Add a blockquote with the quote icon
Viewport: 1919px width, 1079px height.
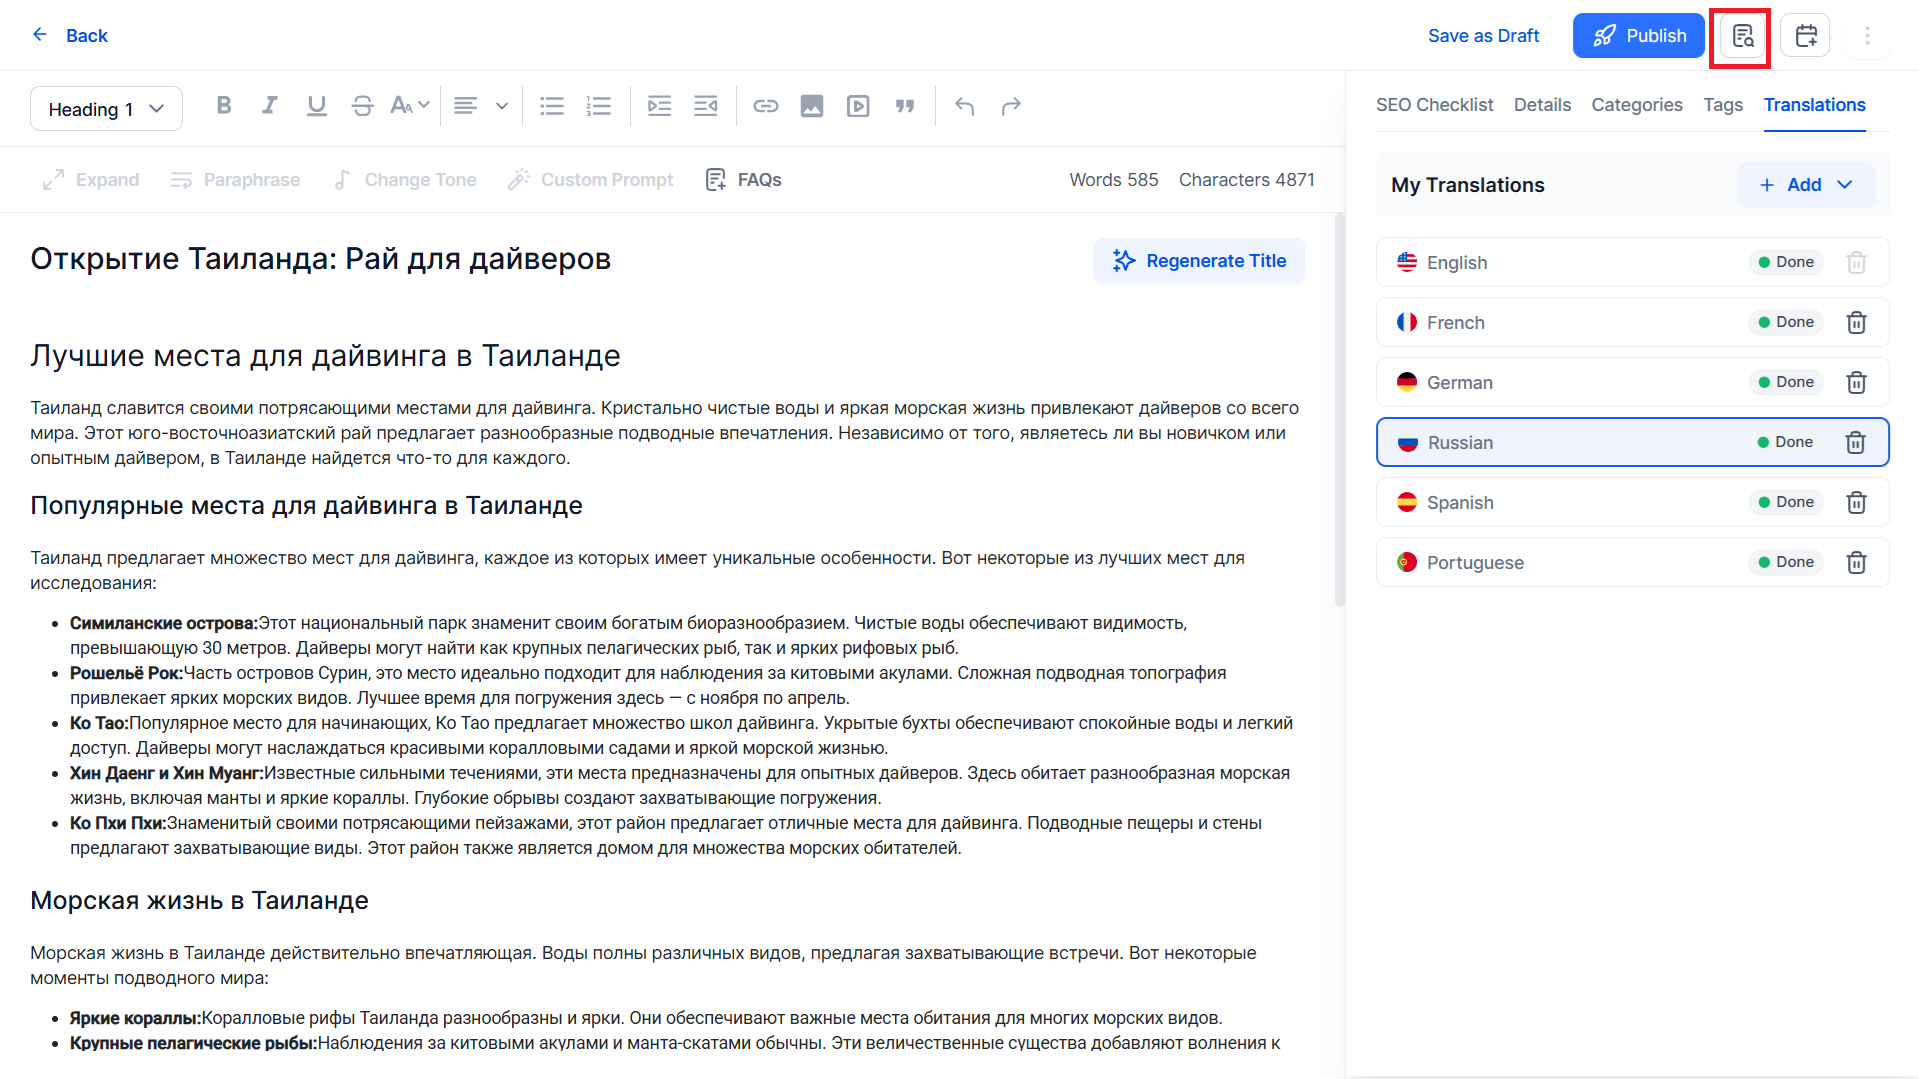click(905, 106)
